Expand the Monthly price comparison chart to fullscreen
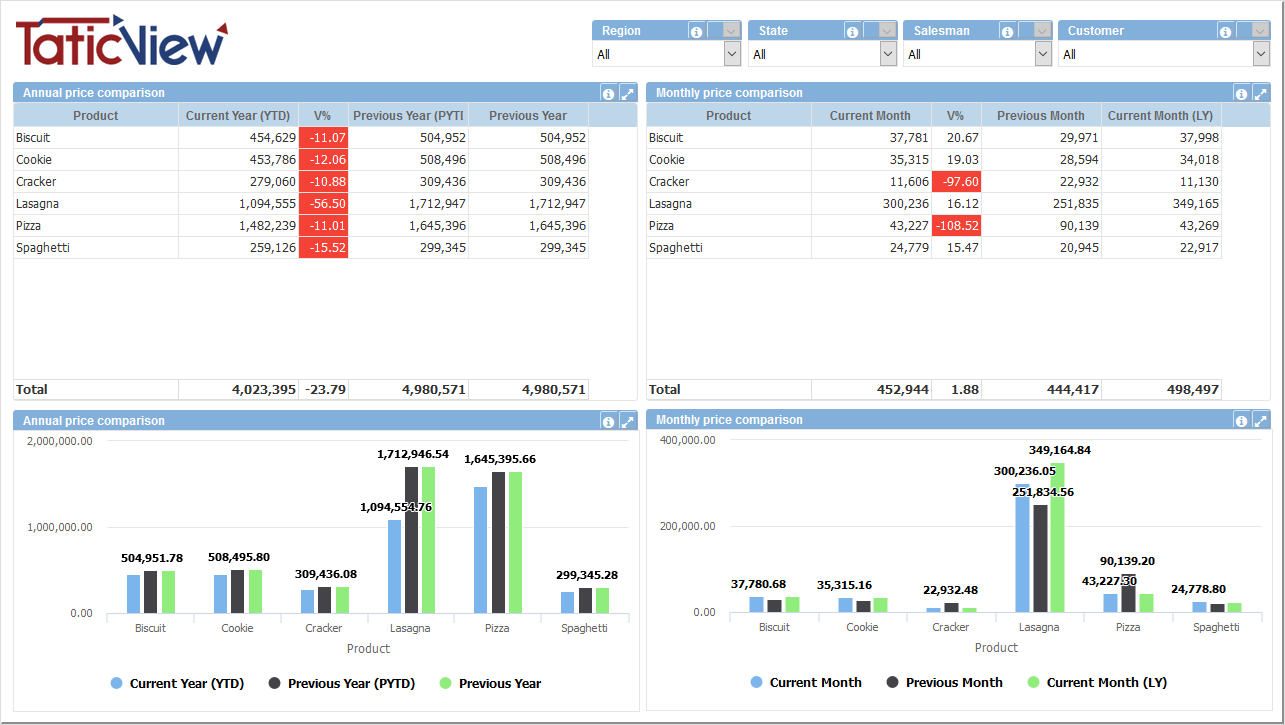 [1260, 420]
